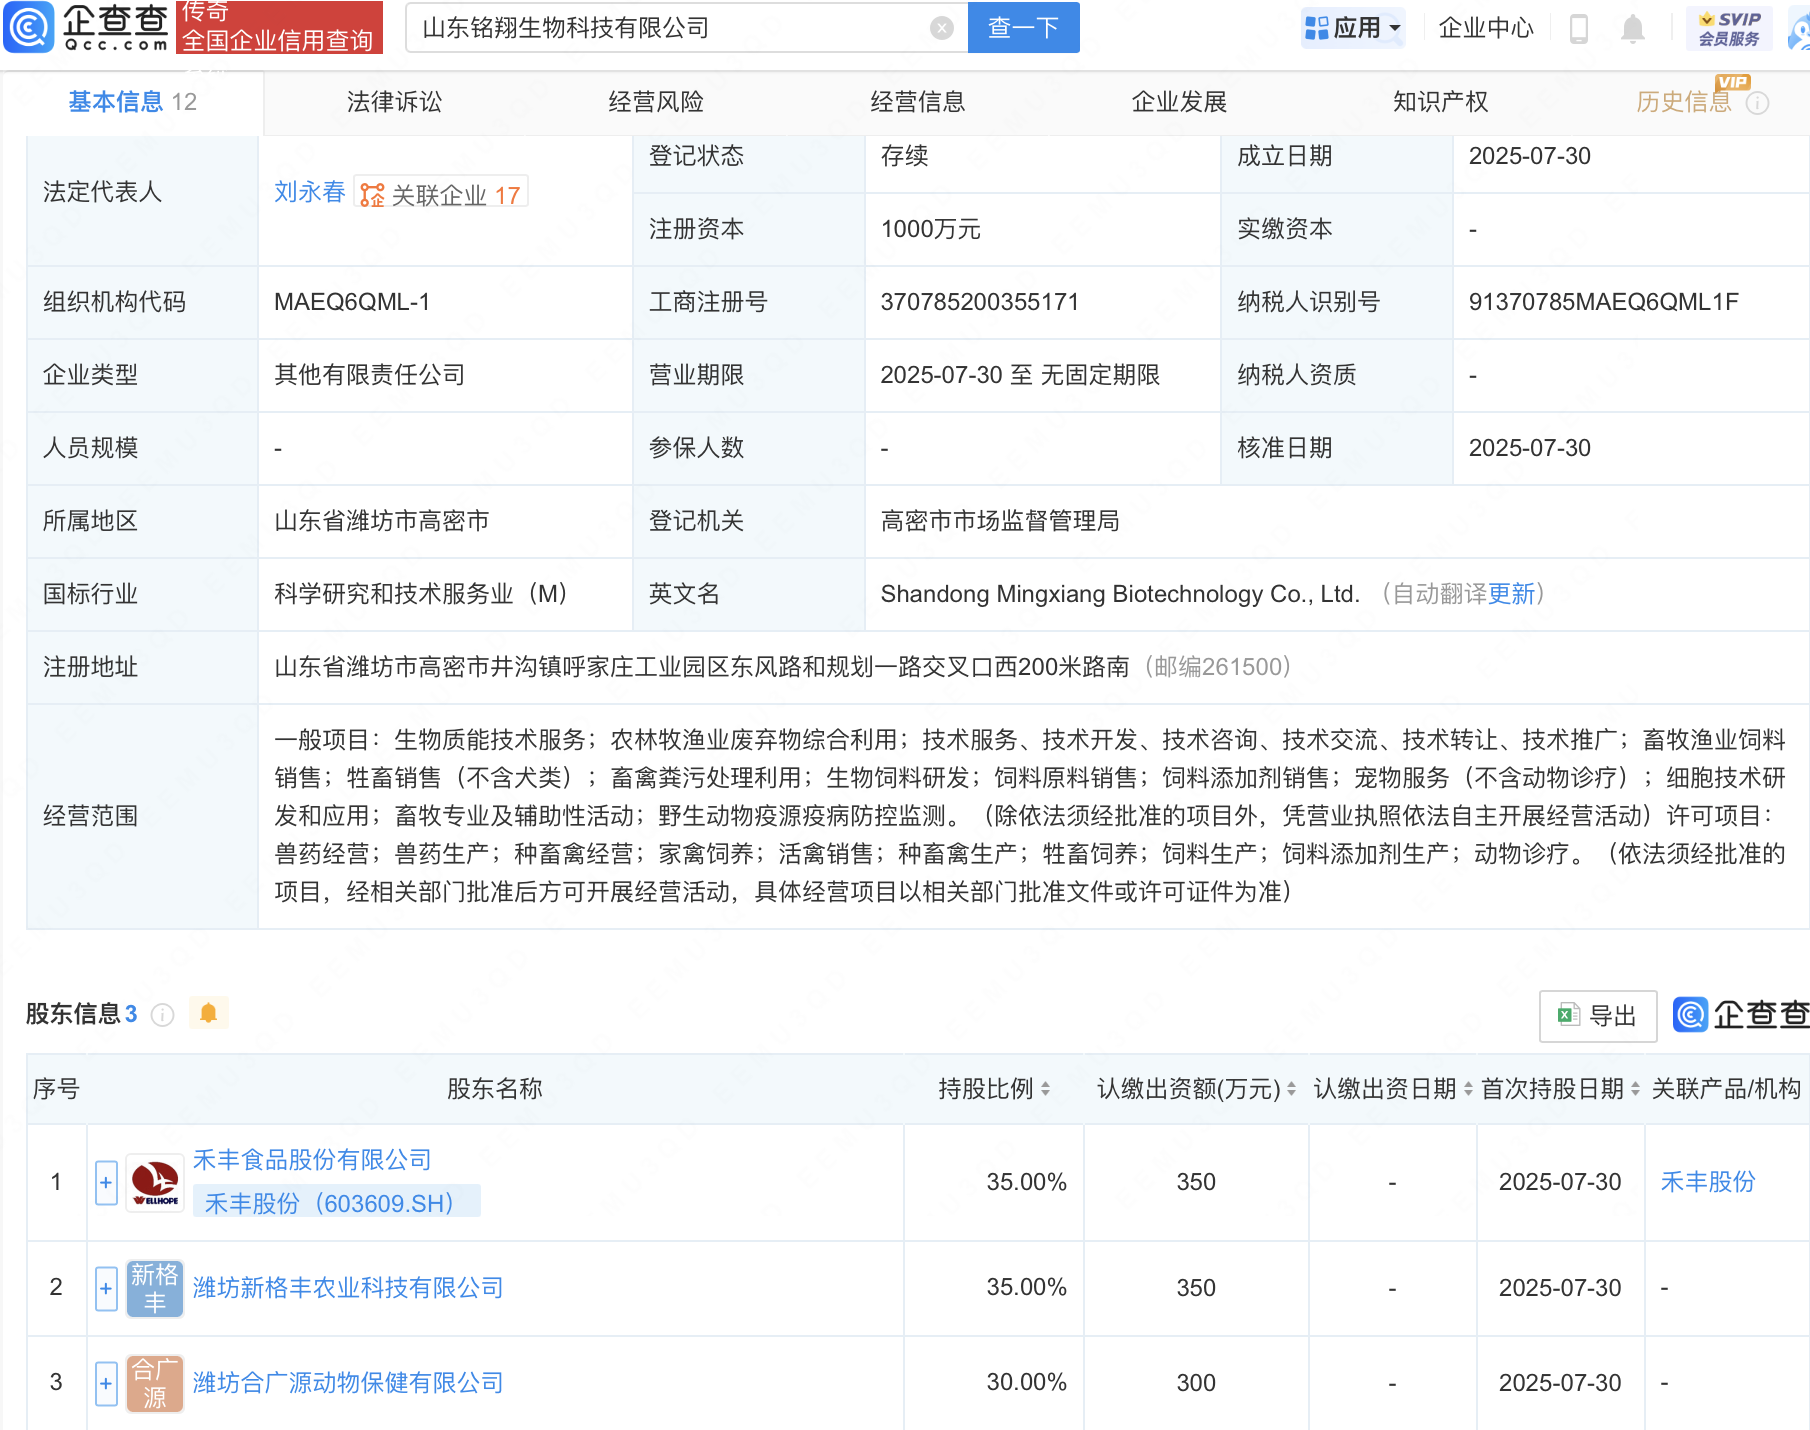The image size is (1810, 1430).
Task: Click organization code MAEQ6QML-1
Action: [352, 302]
